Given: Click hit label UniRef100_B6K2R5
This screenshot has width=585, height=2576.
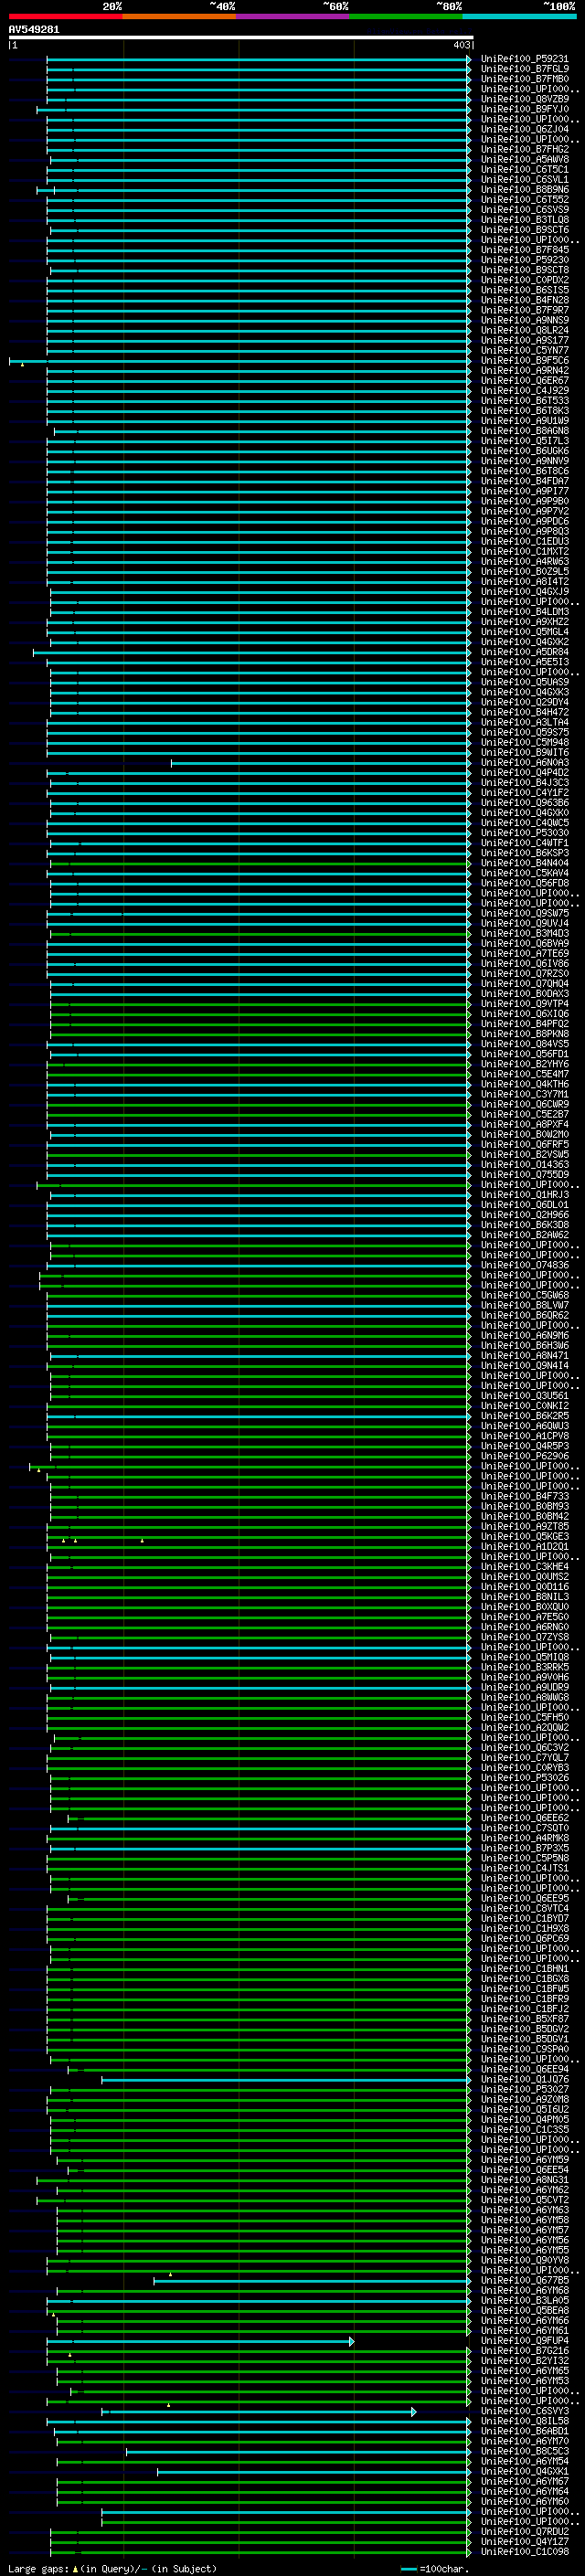Looking at the screenshot, I should (524, 1416).
